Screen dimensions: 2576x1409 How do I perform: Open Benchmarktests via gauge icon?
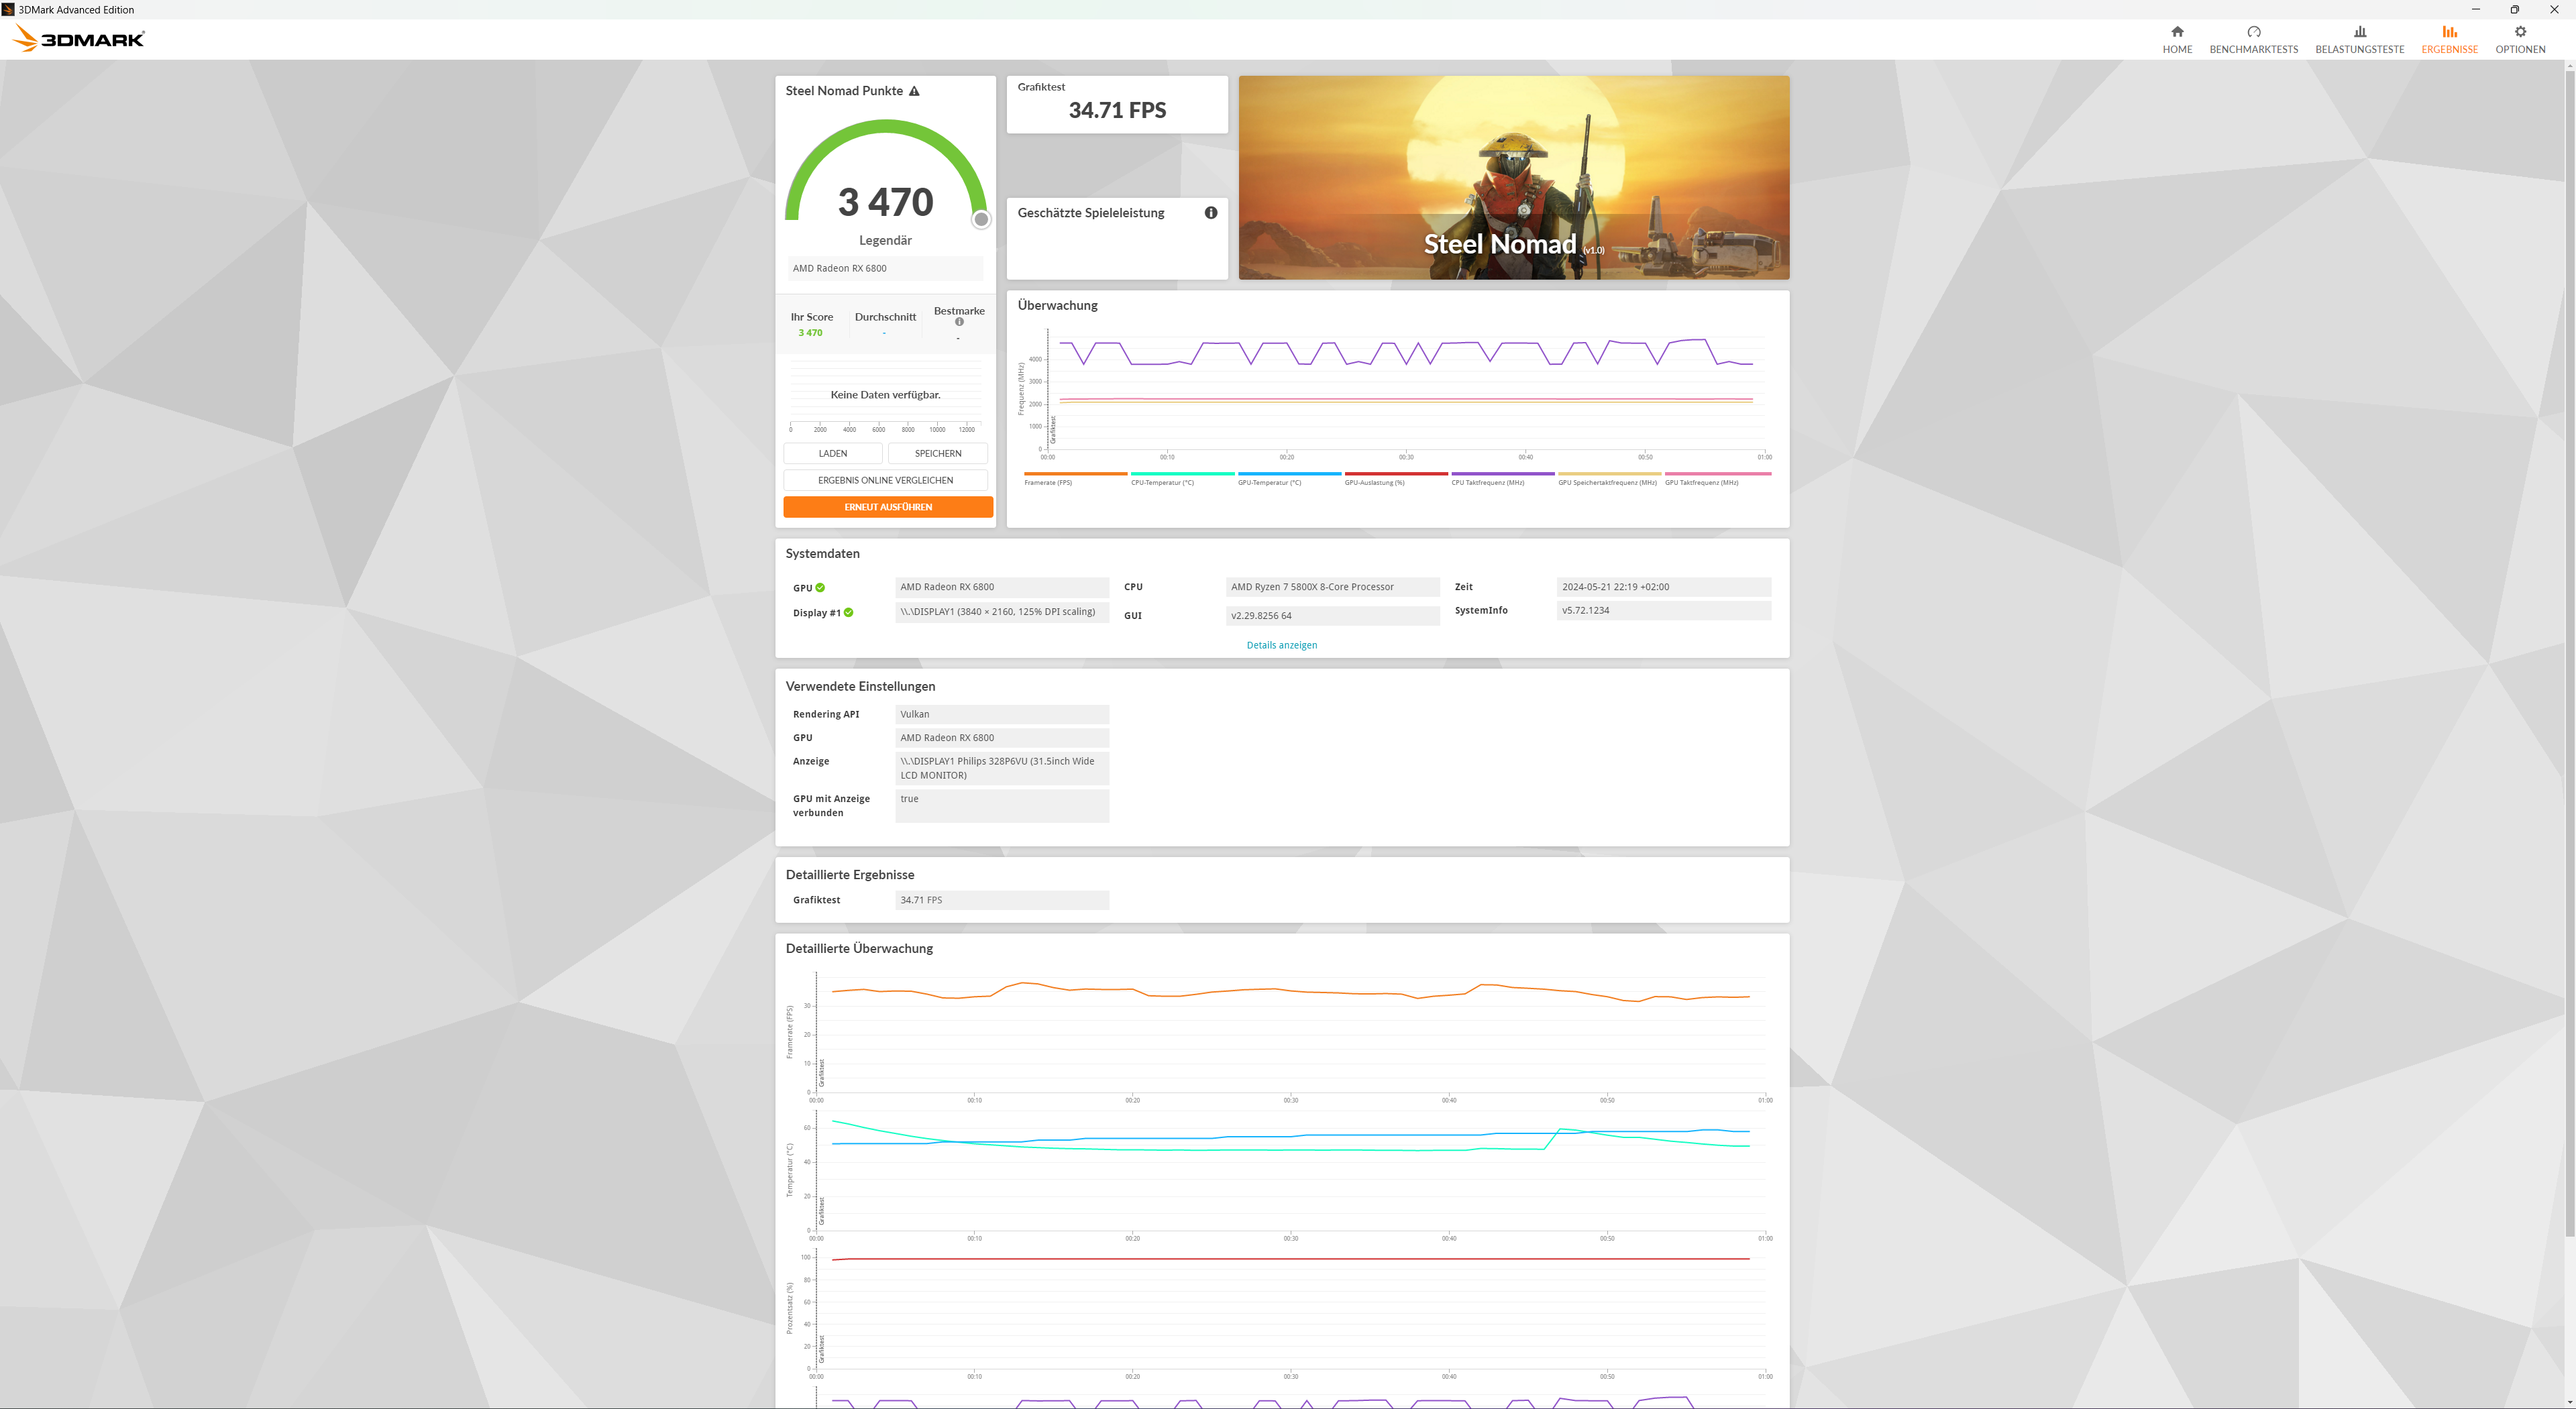click(x=2253, y=32)
